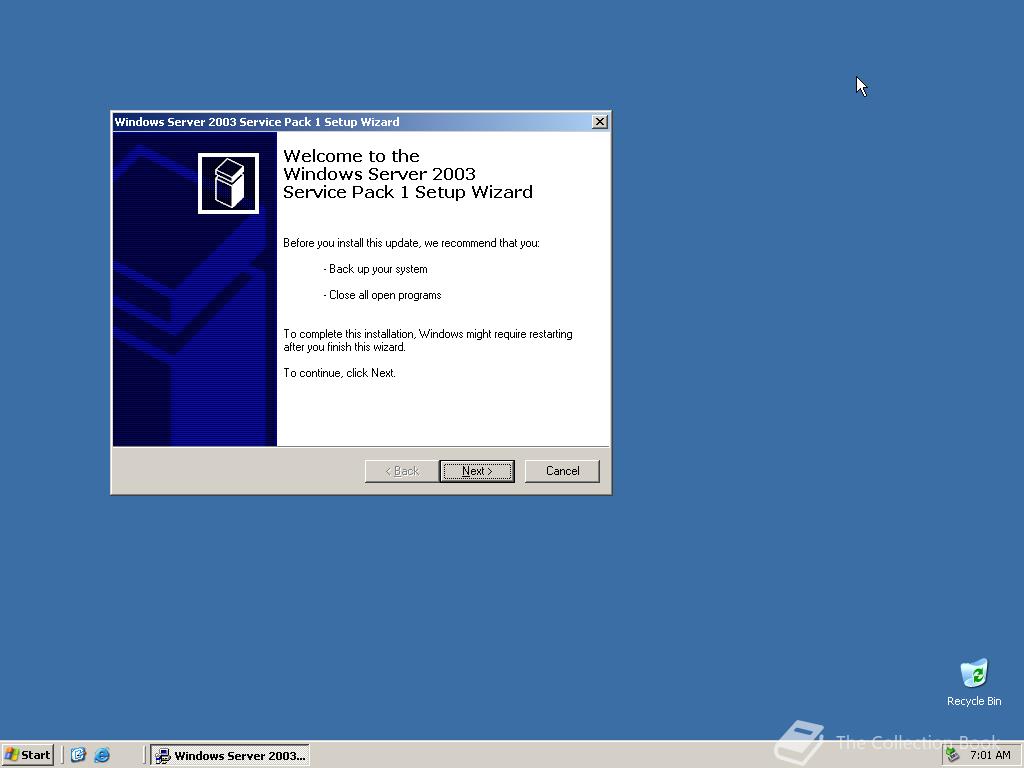
Task: Click the Quick Launch toolbar divider handle
Action: (63, 755)
